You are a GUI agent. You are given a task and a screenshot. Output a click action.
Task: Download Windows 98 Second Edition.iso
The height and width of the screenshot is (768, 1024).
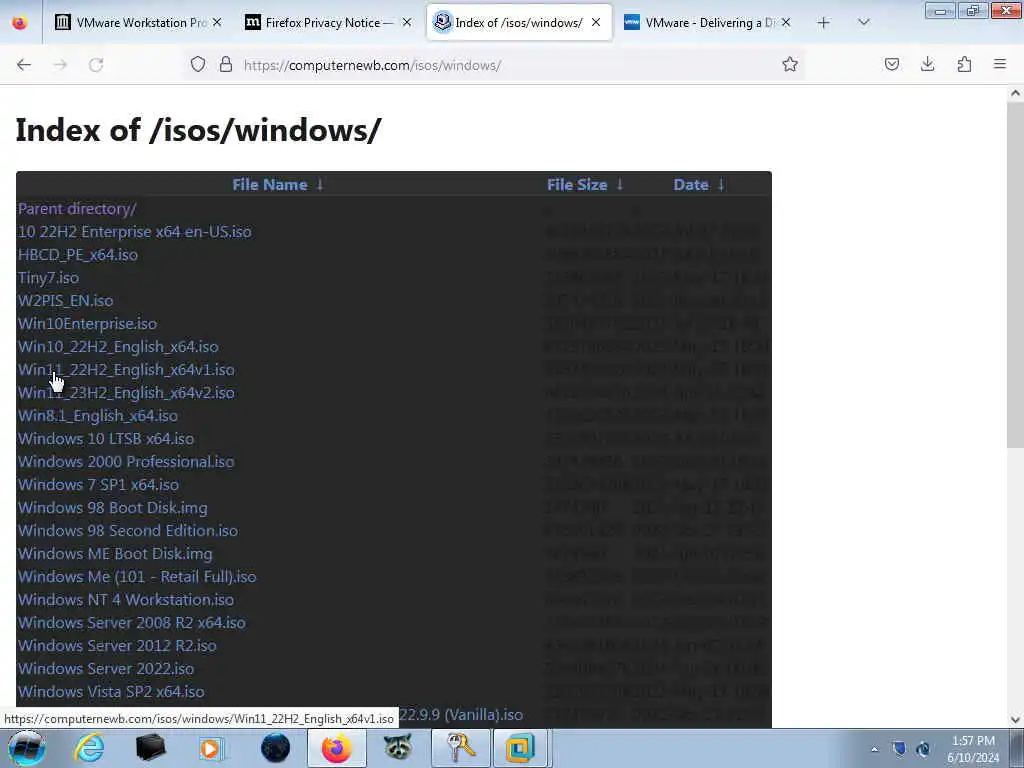[128, 530]
